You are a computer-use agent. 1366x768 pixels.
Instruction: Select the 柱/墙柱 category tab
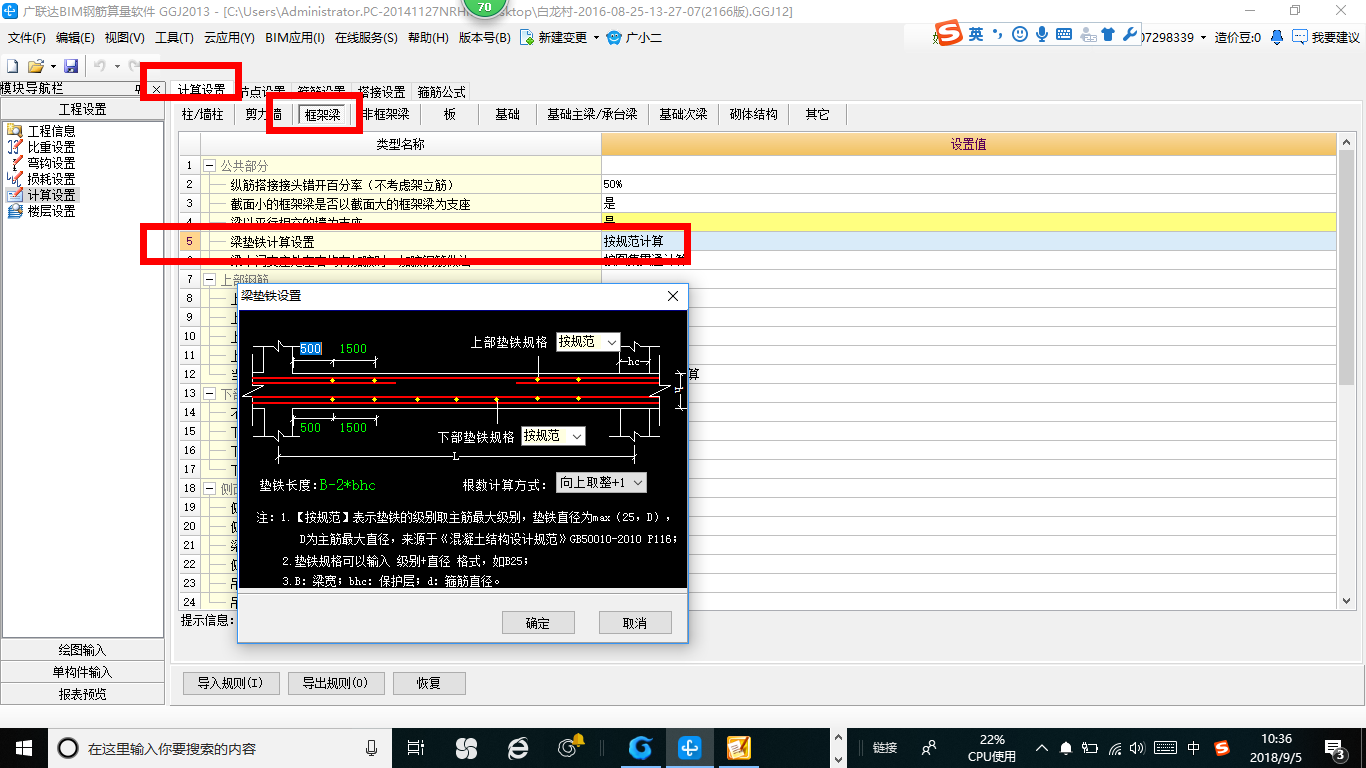(202, 115)
